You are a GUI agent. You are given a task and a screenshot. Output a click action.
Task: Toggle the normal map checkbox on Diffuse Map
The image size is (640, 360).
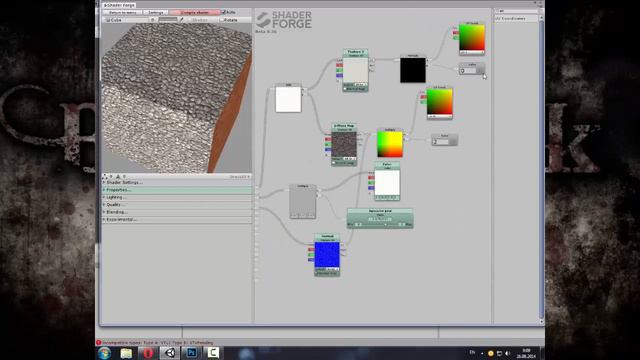[334, 163]
